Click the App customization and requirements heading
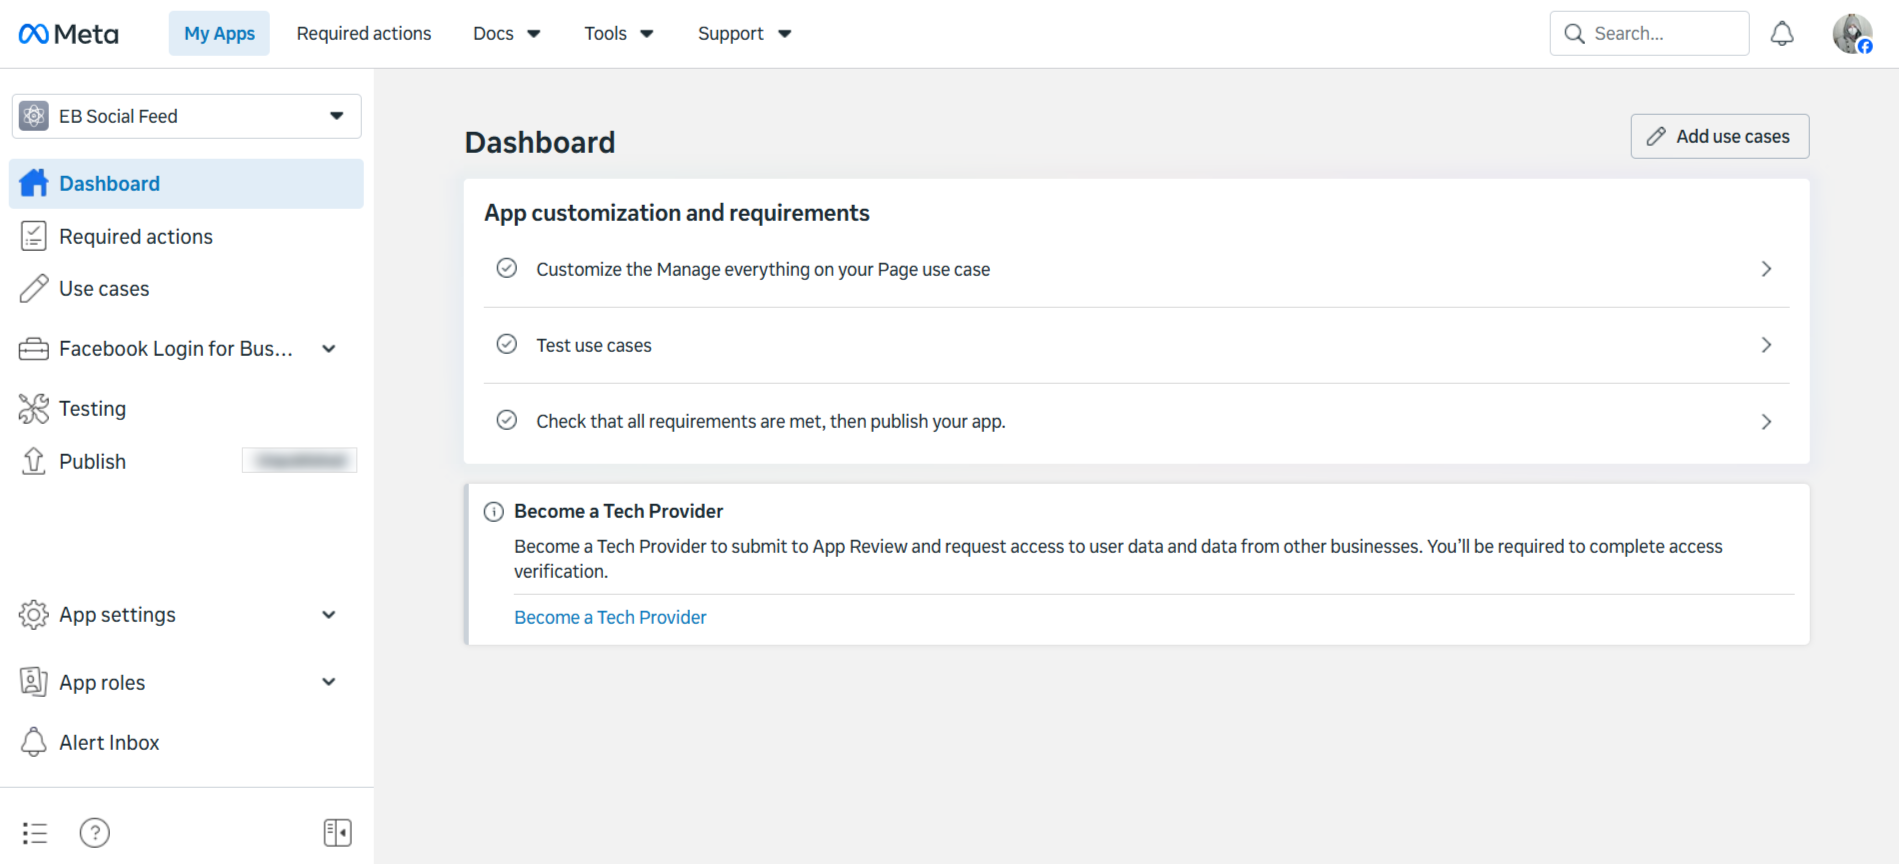 tap(677, 213)
